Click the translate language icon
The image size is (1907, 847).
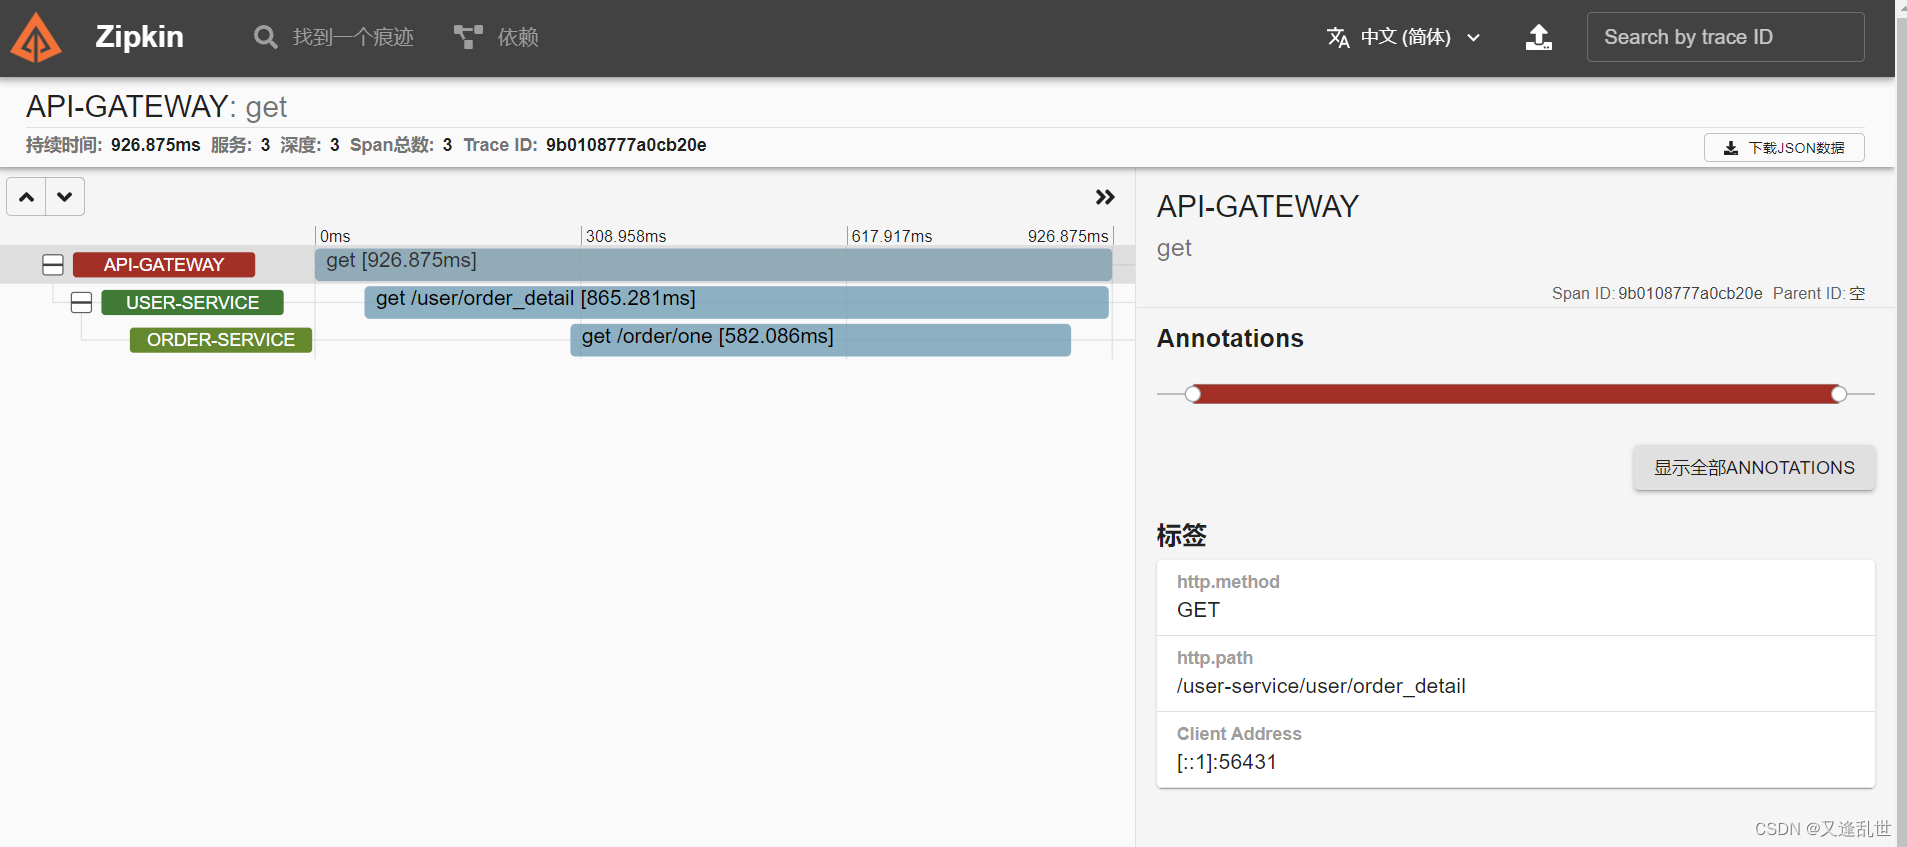(1338, 37)
